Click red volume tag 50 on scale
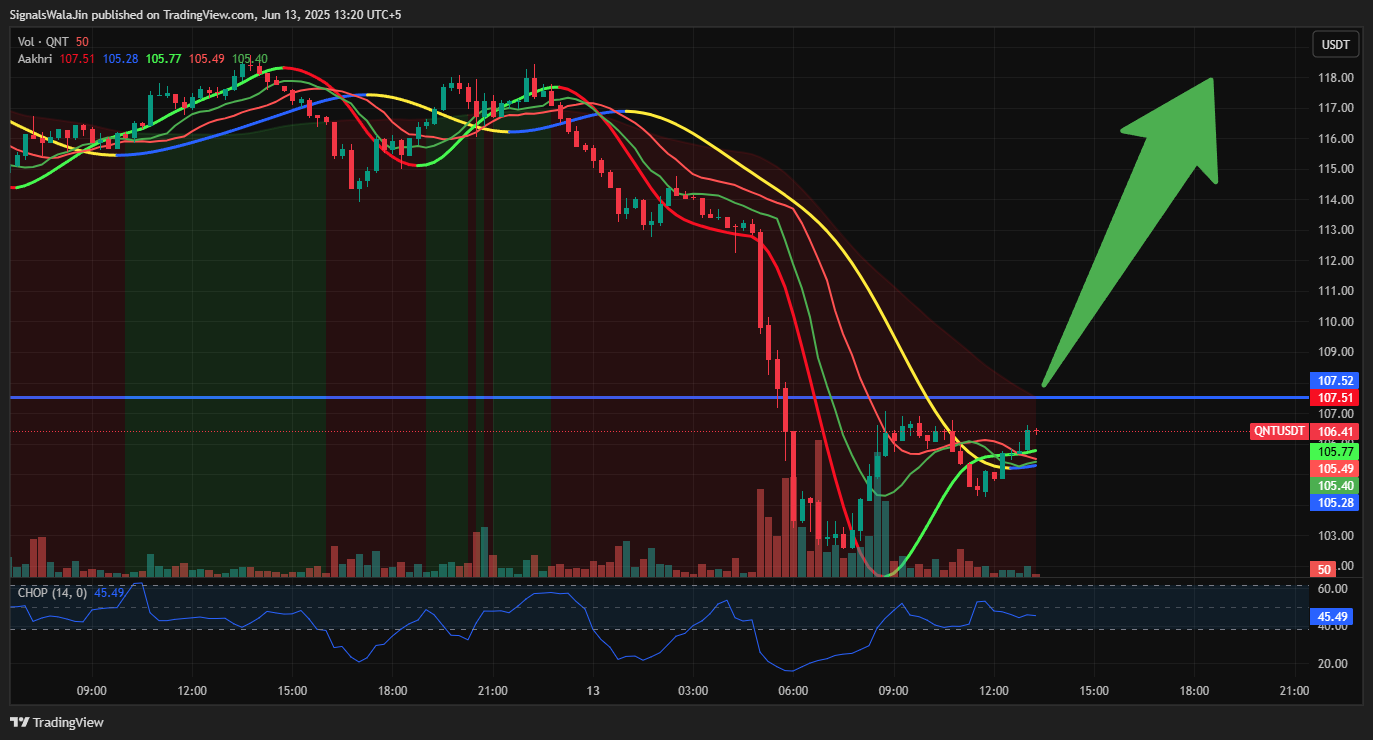The height and width of the screenshot is (740, 1373). click(1324, 569)
